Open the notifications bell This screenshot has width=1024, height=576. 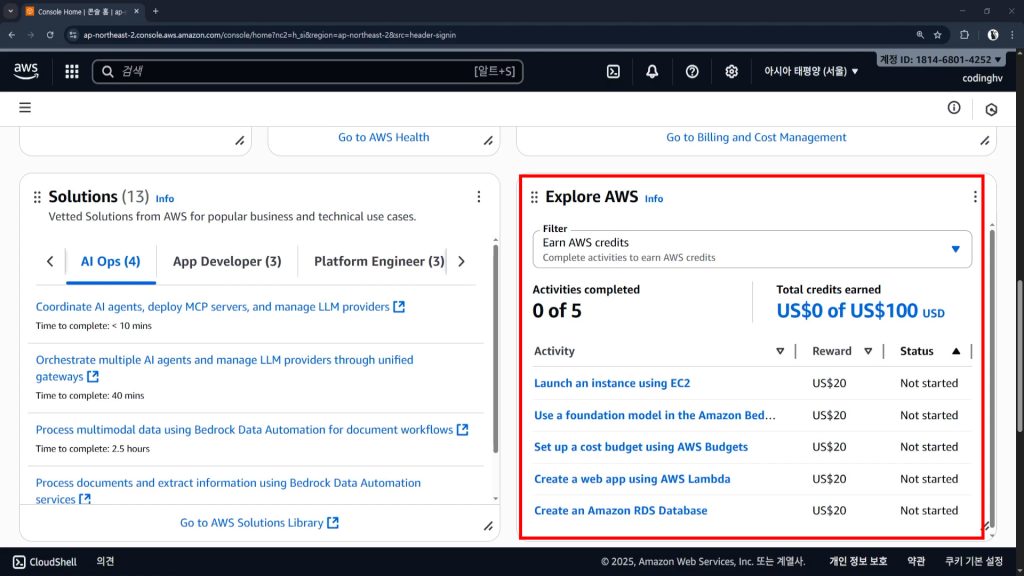652,71
